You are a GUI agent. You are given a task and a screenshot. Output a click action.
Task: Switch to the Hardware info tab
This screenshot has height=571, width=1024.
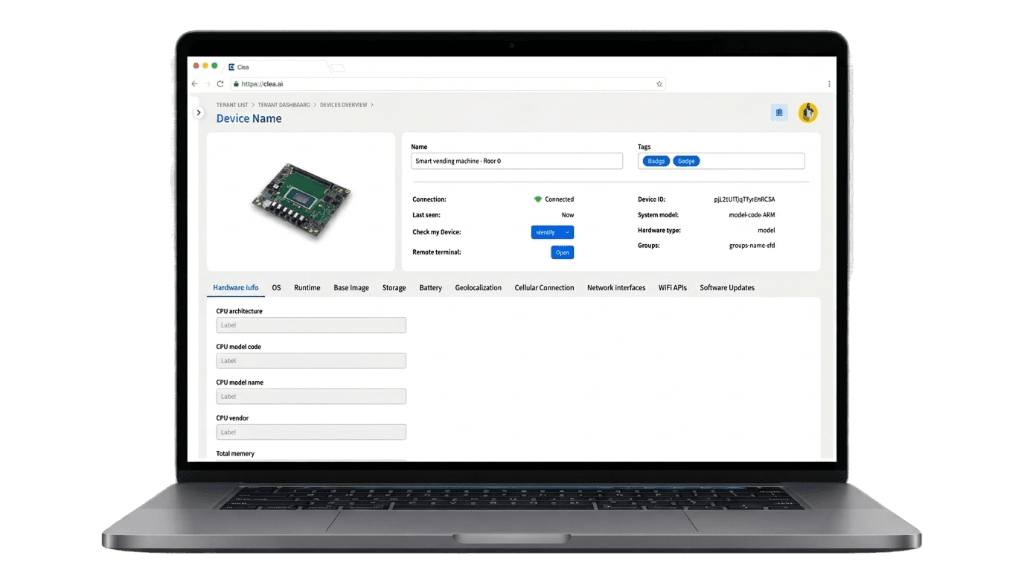235,287
